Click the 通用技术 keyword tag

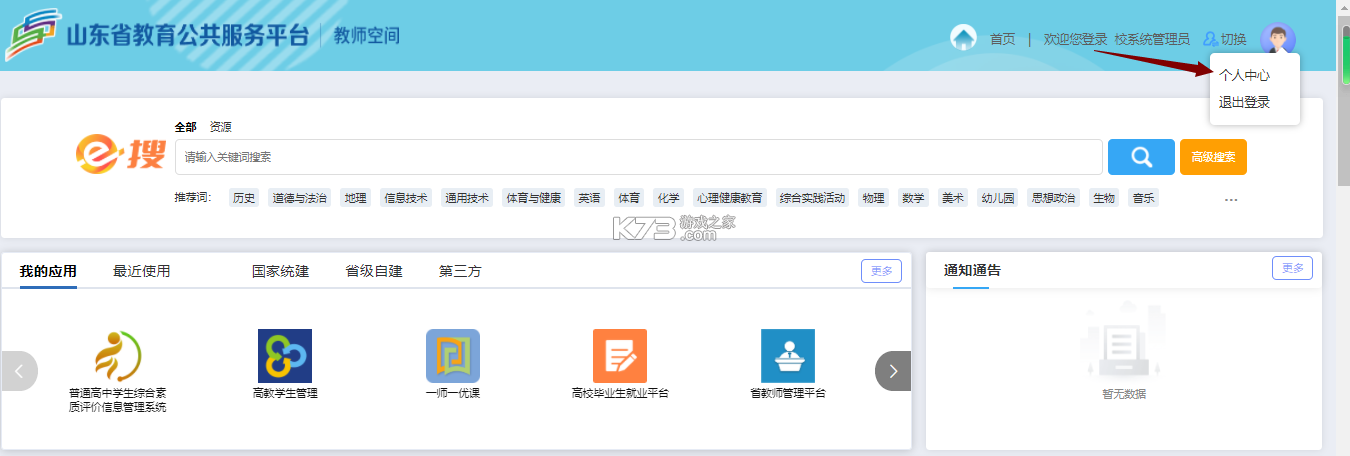(x=466, y=198)
